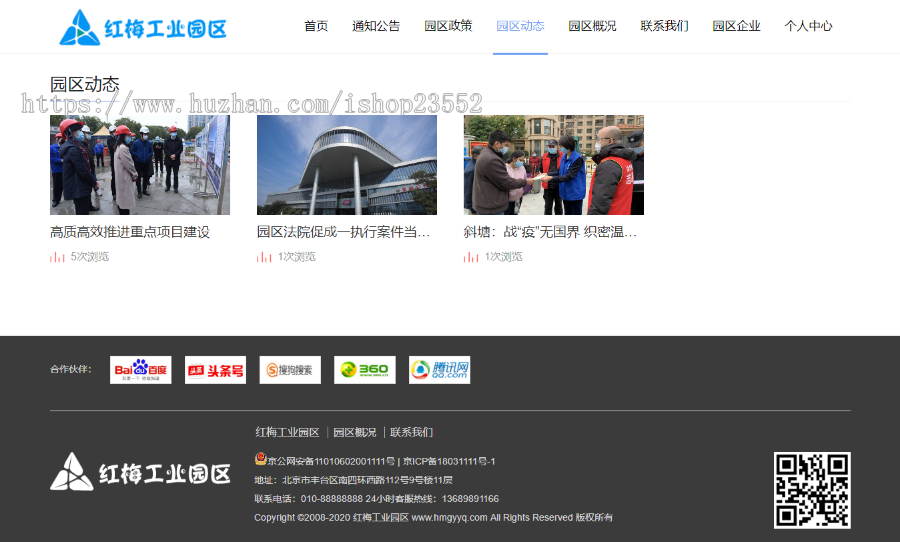Click the 5次浏览 view count text

point(90,257)
